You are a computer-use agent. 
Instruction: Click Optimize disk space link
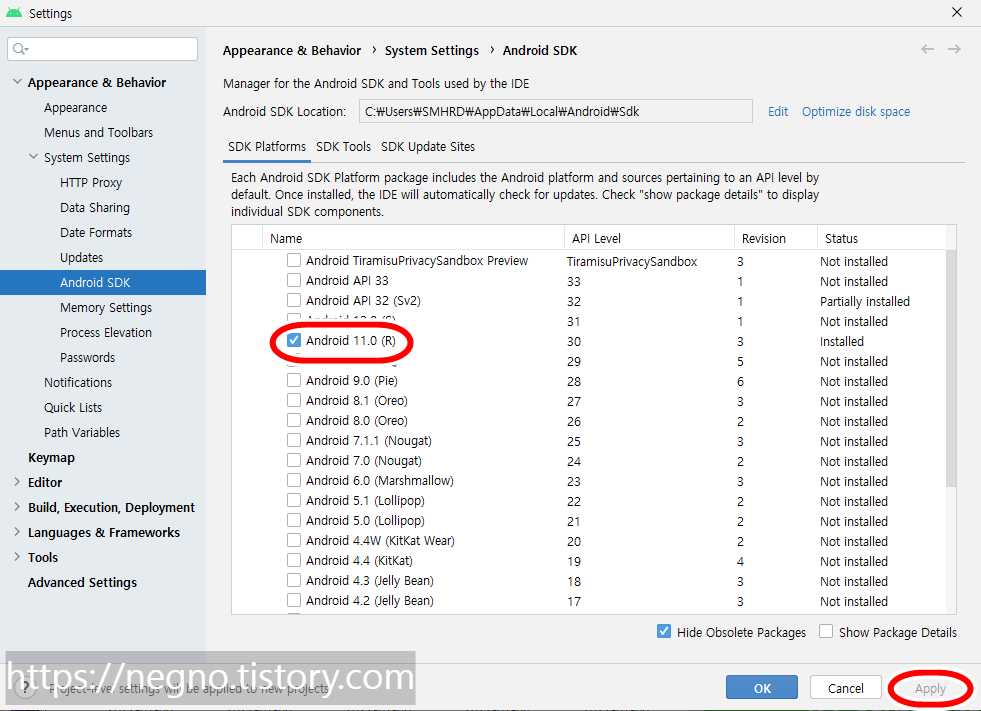tap(856, 111)
